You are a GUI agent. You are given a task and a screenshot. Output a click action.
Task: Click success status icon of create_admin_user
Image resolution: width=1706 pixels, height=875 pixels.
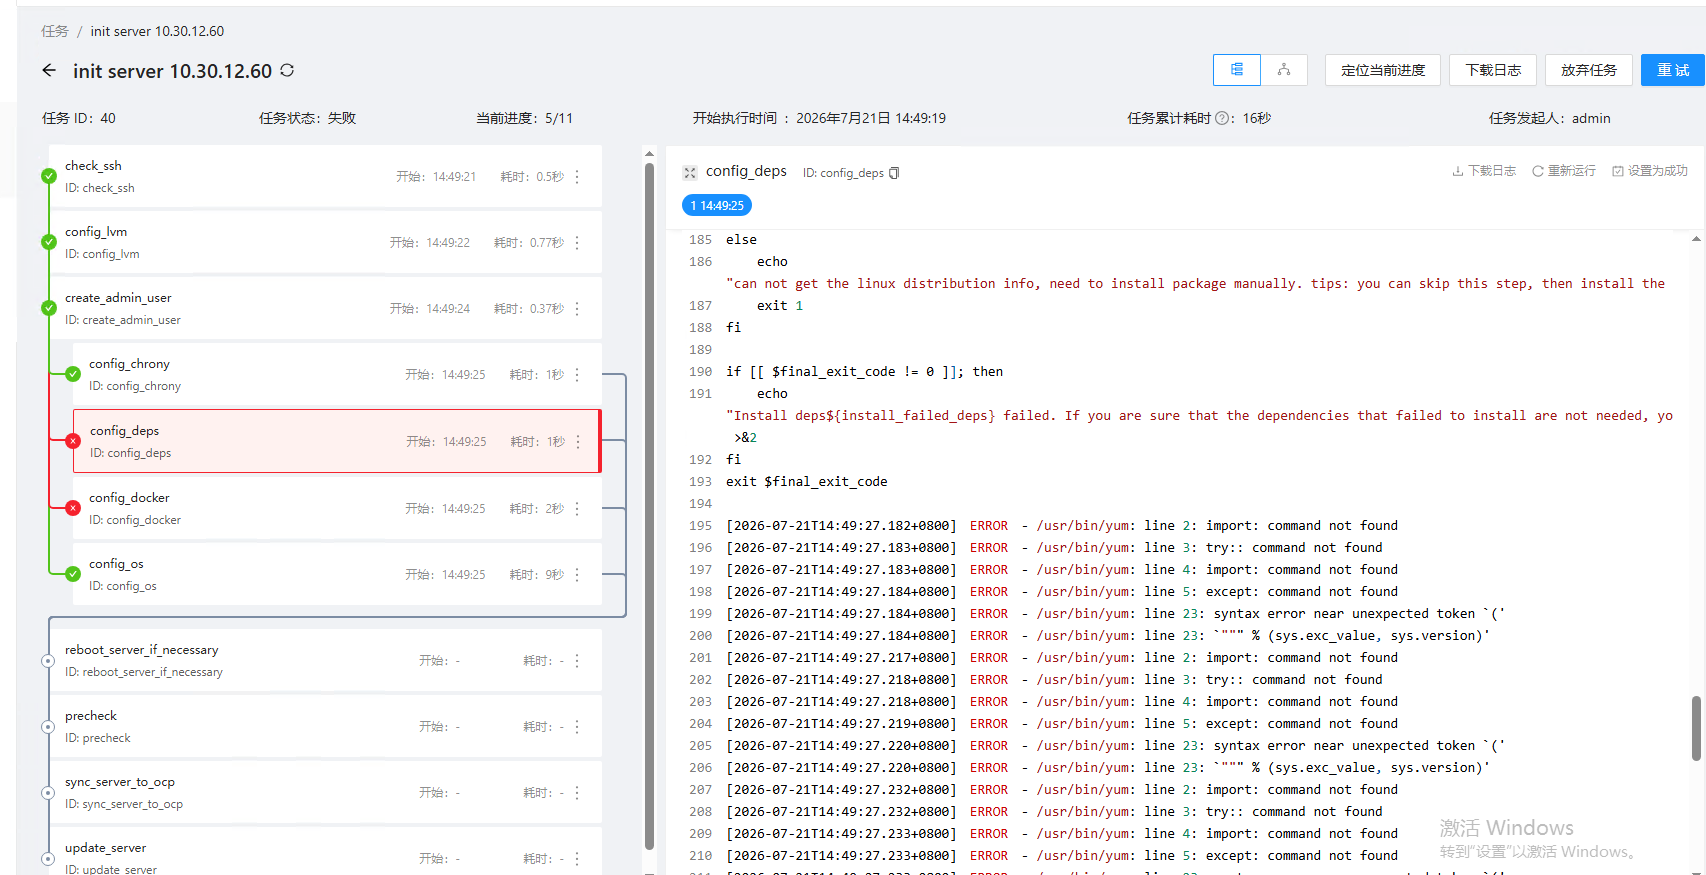click(x=48, y=308)
